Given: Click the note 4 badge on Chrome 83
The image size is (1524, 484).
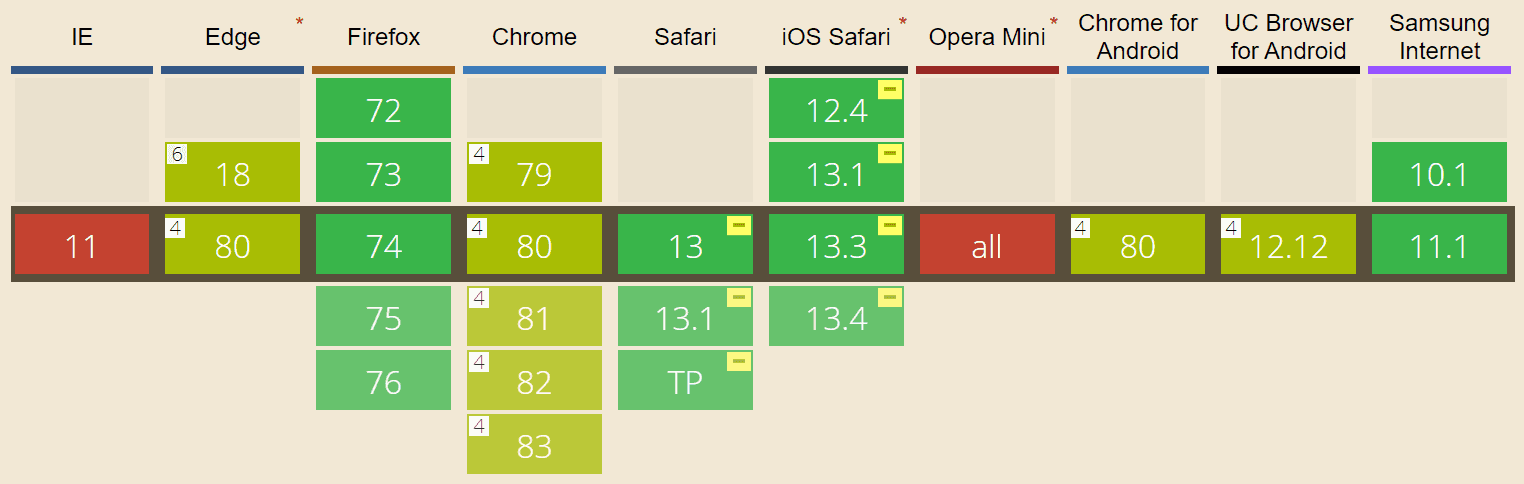Looking at the screenshot, I should coord(479,426).
